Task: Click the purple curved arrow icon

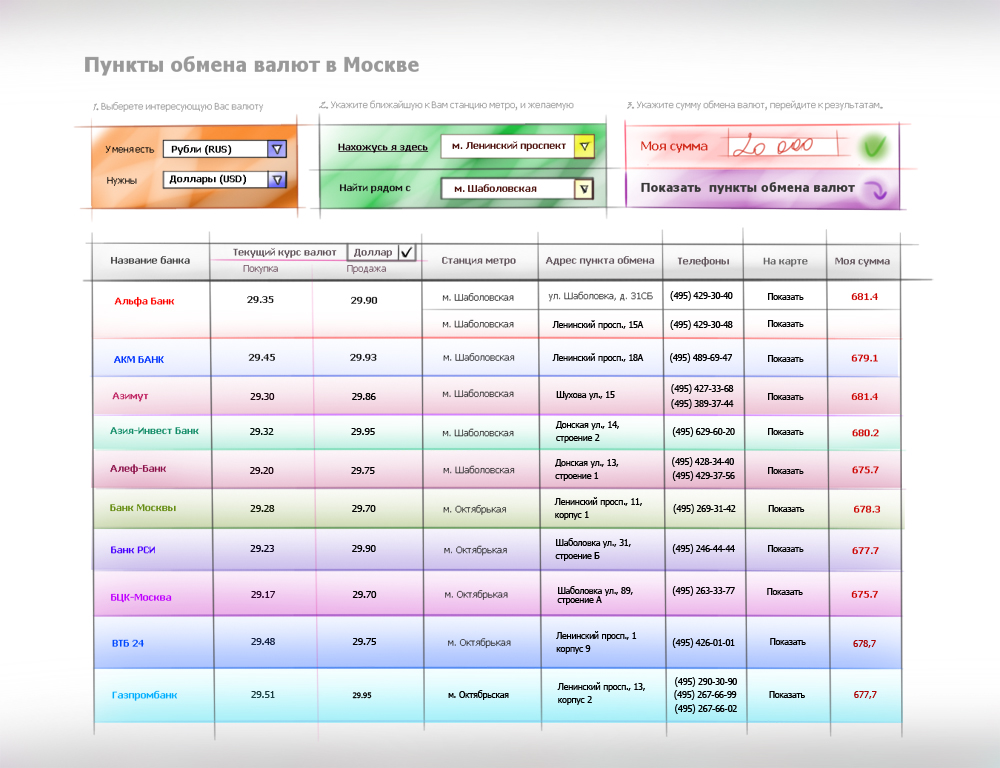Action: click(875, 188)
